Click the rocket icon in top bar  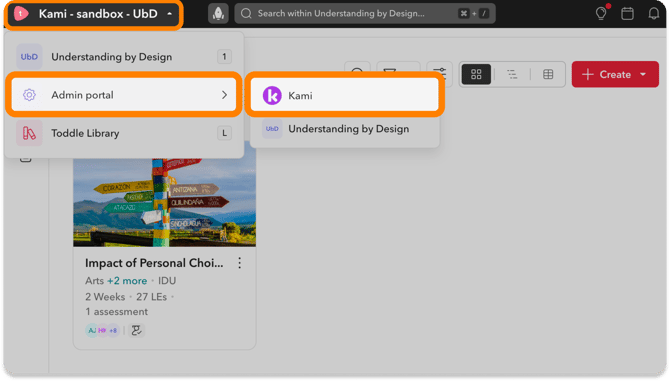[x=218, y=14]
